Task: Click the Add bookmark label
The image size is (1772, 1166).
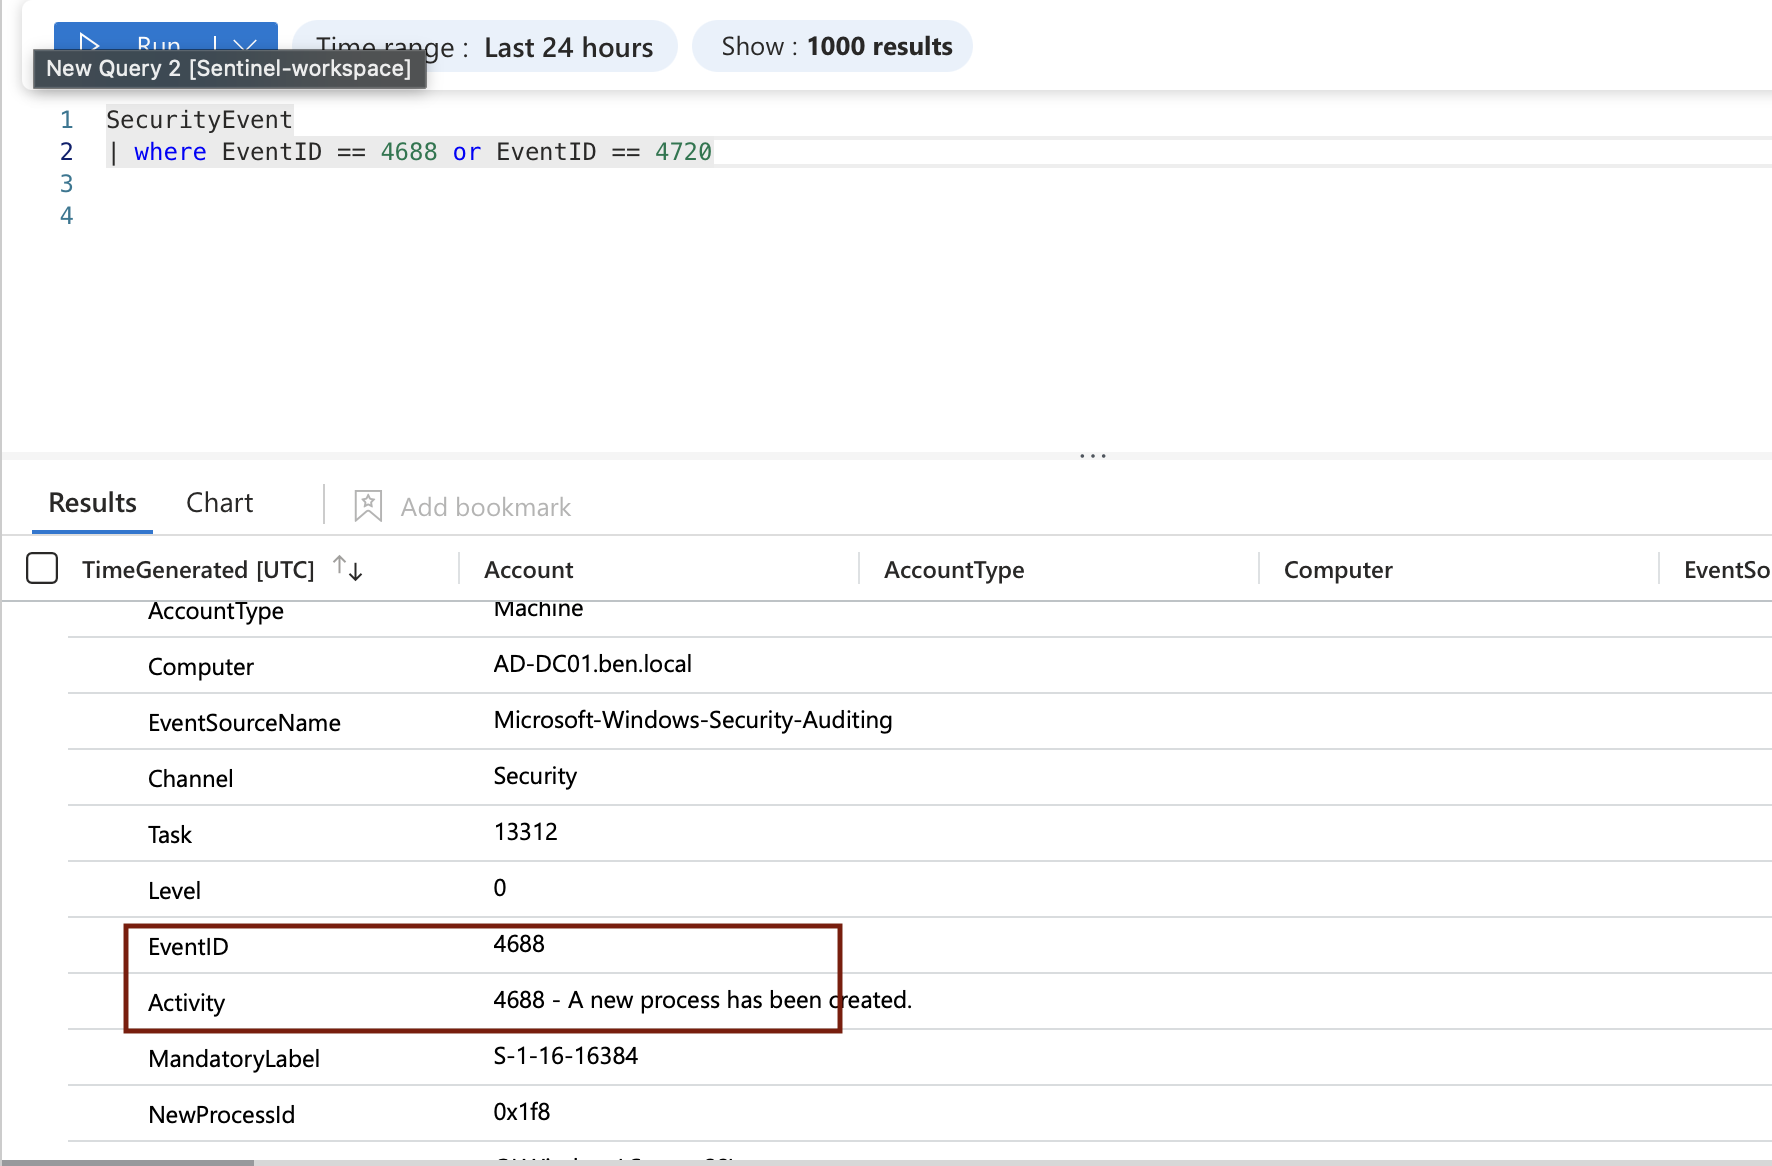Action: [485, 506]
